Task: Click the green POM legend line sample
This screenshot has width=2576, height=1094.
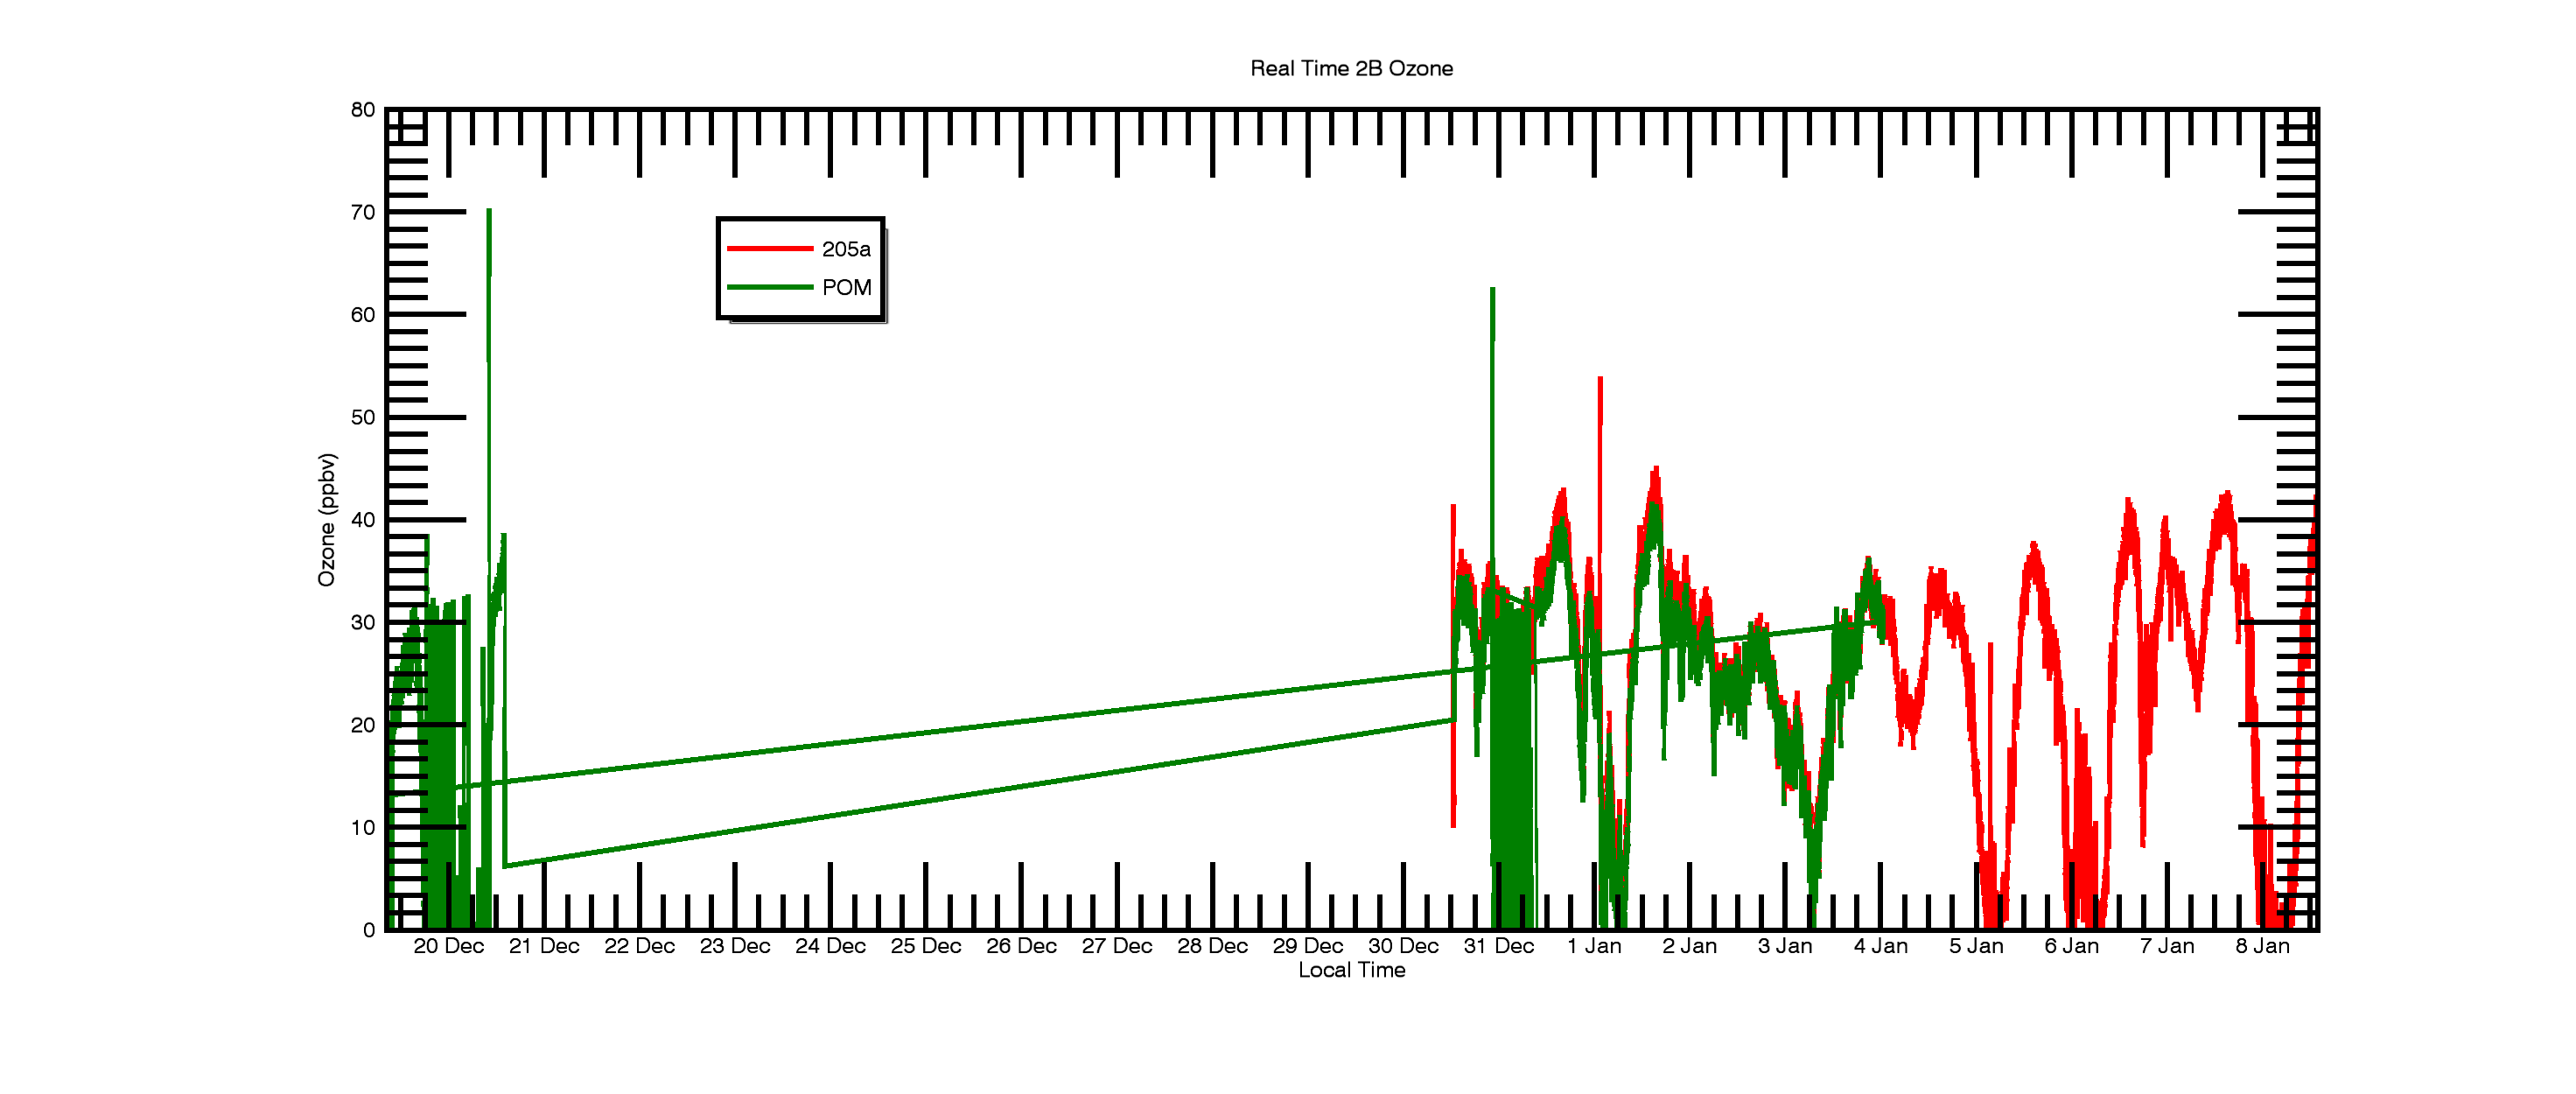Action: [770, 287]
